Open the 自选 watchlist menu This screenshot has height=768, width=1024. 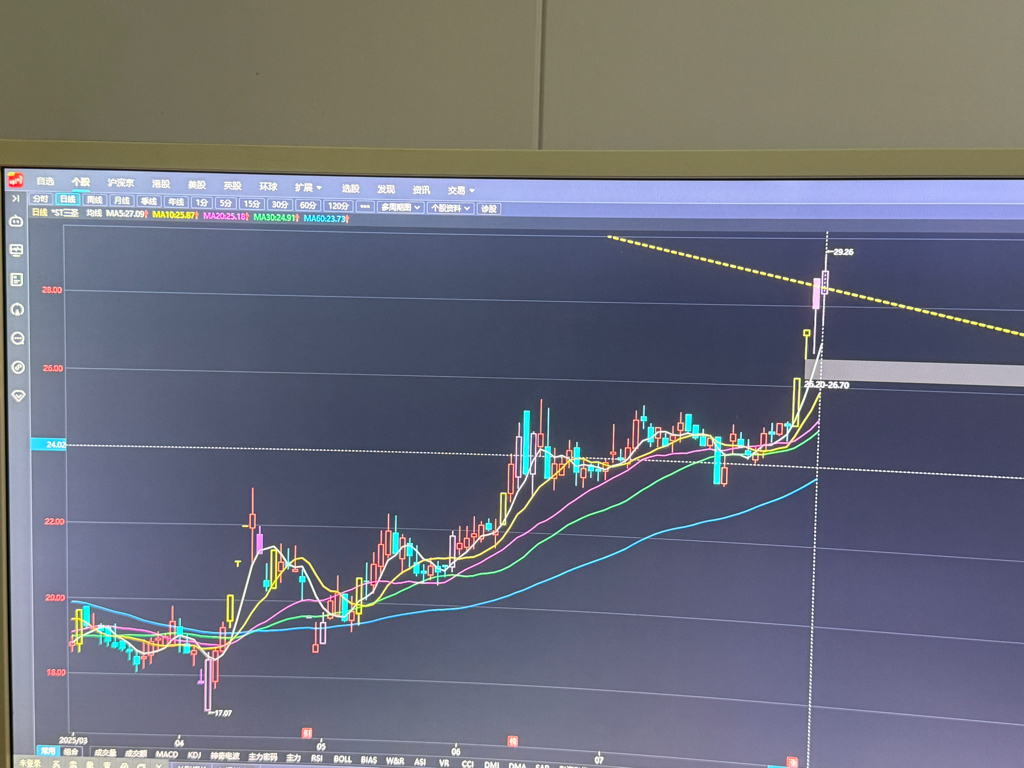(x=45, y=181)
